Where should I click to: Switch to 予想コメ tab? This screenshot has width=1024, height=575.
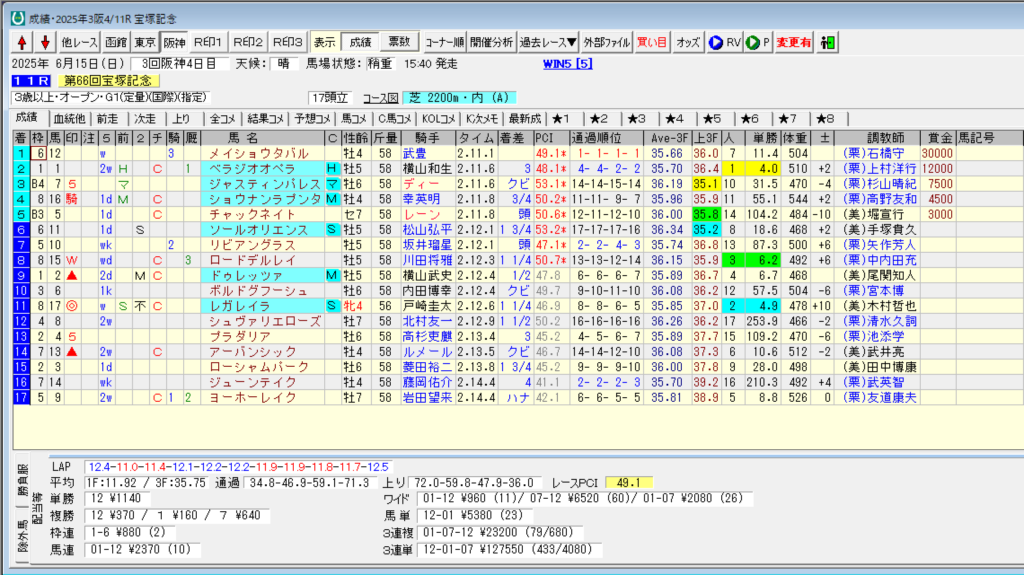(x=312, y=119)
